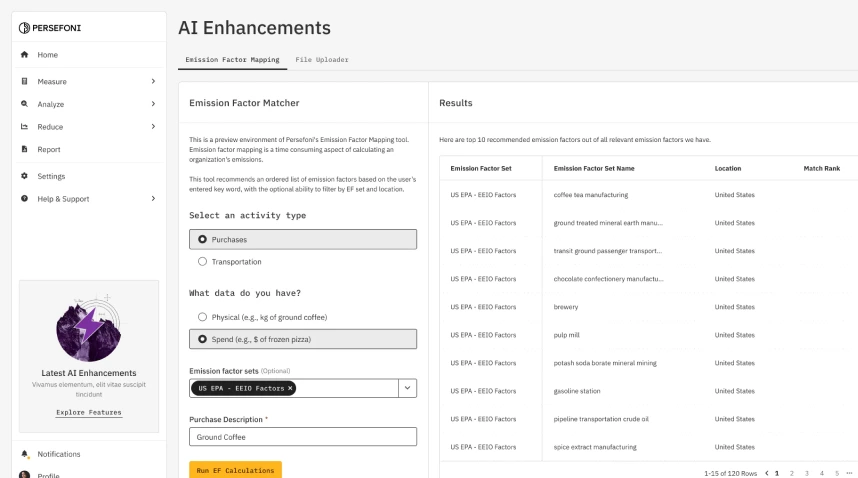Click the Reduce chart icon

point(24,127)
